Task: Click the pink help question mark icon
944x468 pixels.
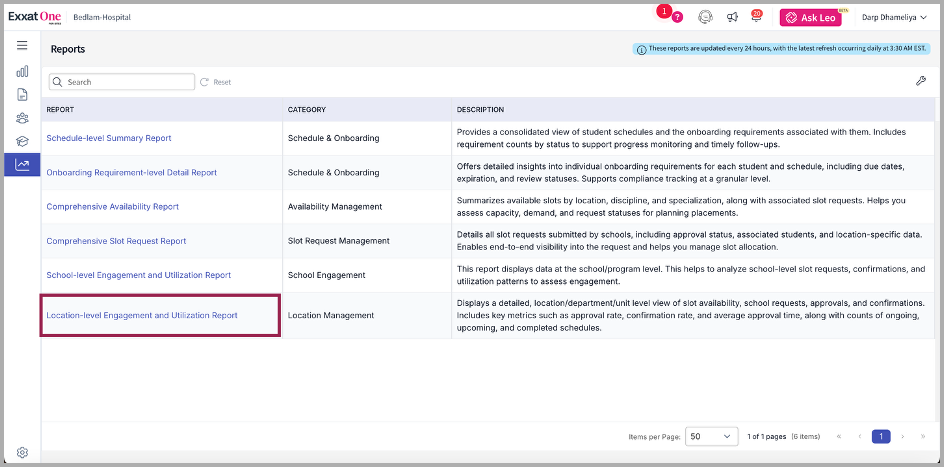Action: pos(677,17)
